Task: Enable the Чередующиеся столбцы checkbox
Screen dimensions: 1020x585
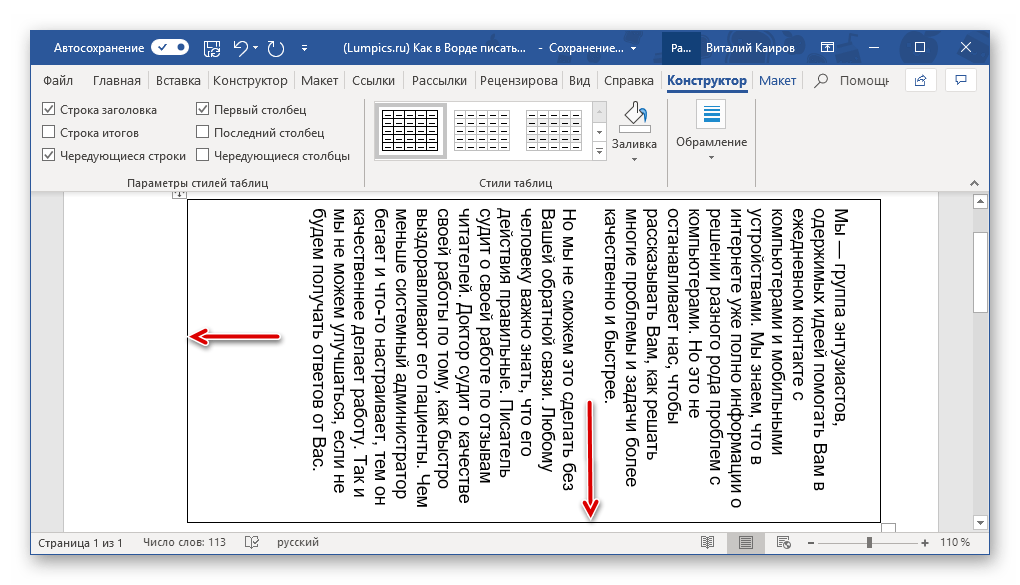Action: pos(203,155)
